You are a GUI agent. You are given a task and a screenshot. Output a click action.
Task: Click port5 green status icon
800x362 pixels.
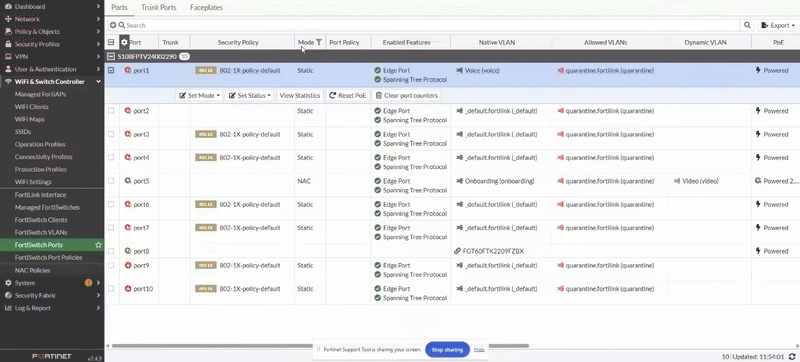pyautogui.click(x=128, y=181)
